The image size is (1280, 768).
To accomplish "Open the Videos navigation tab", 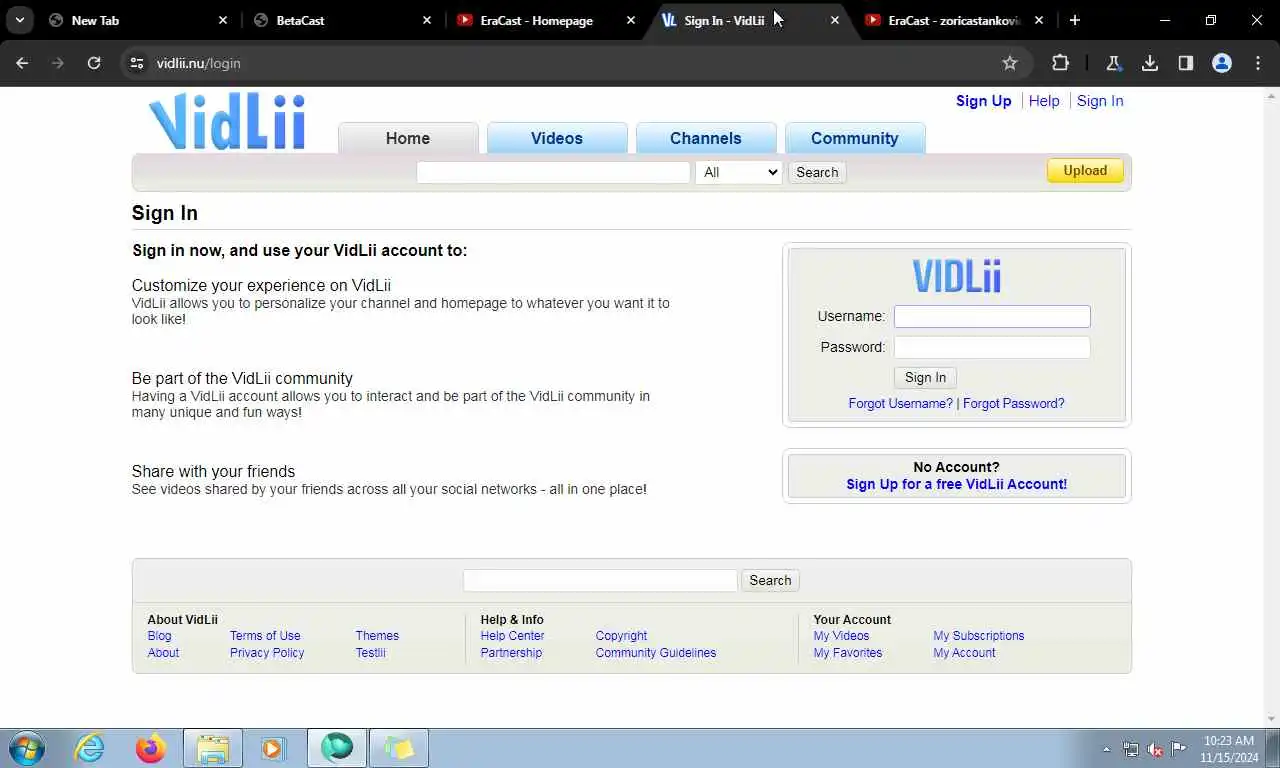I will (x=557, y=138).
